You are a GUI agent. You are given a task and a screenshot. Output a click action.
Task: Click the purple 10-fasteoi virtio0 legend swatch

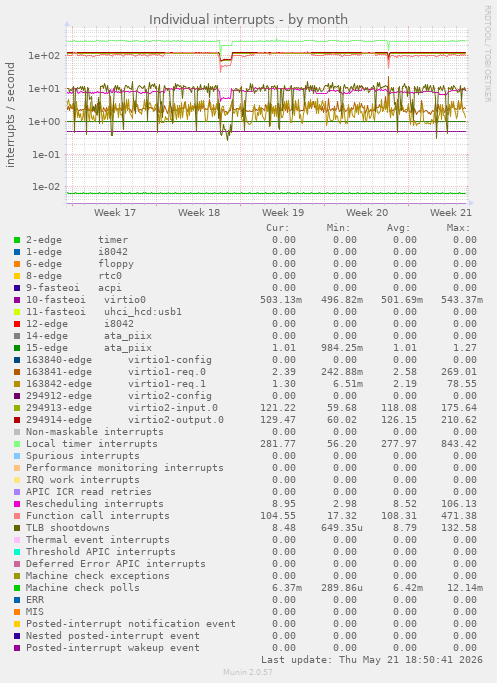click(17, 300)
